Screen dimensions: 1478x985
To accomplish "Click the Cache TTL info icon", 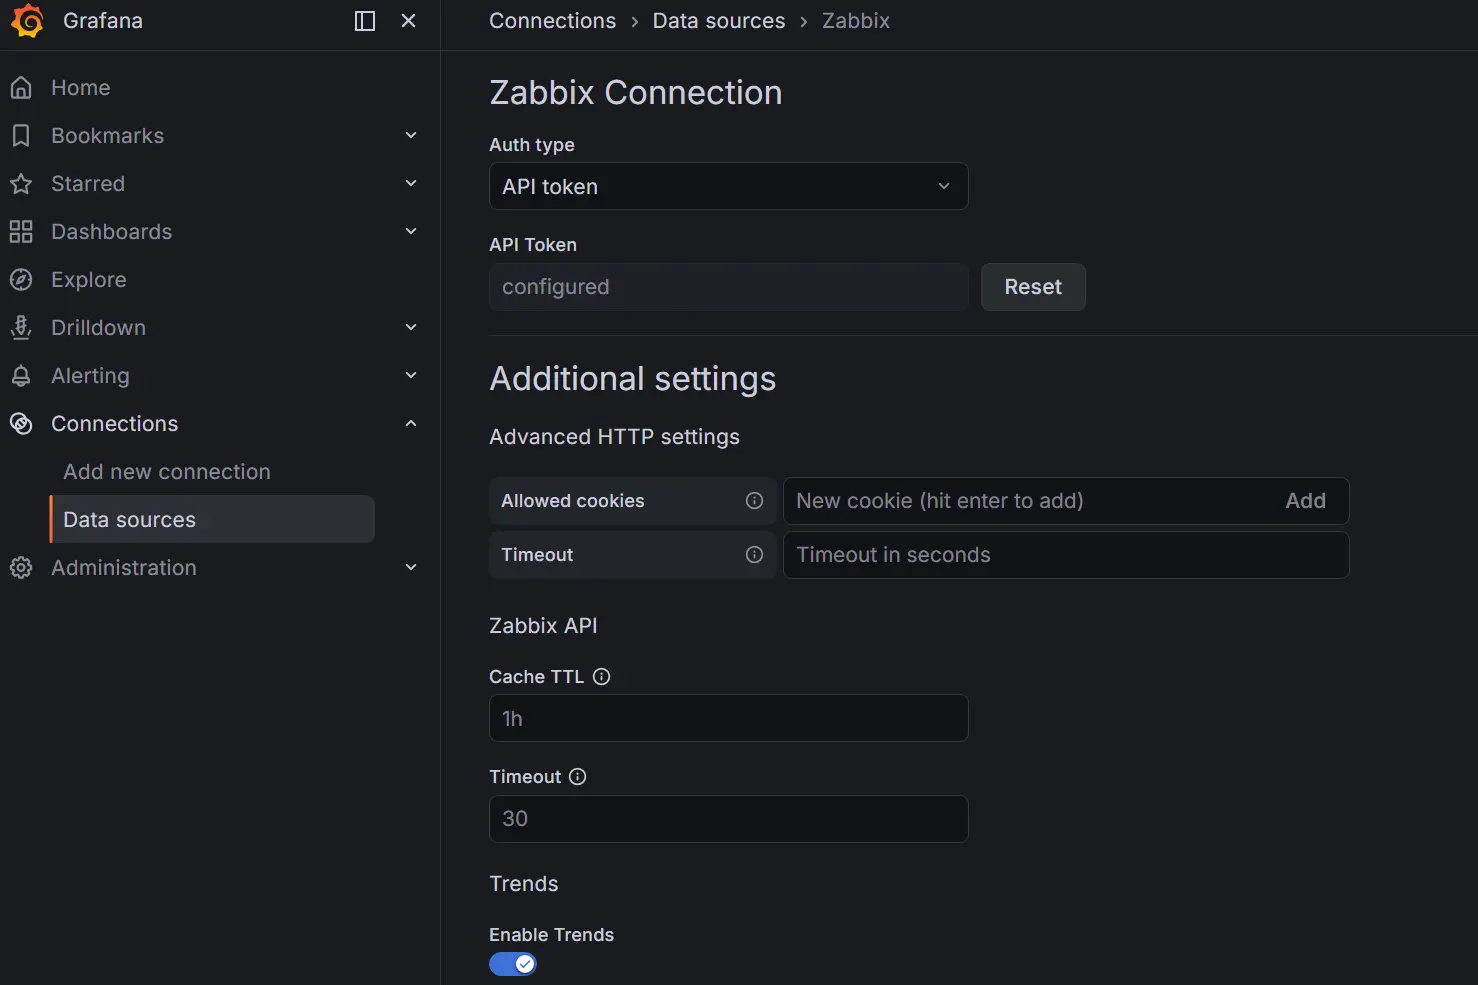I will 601,676.
